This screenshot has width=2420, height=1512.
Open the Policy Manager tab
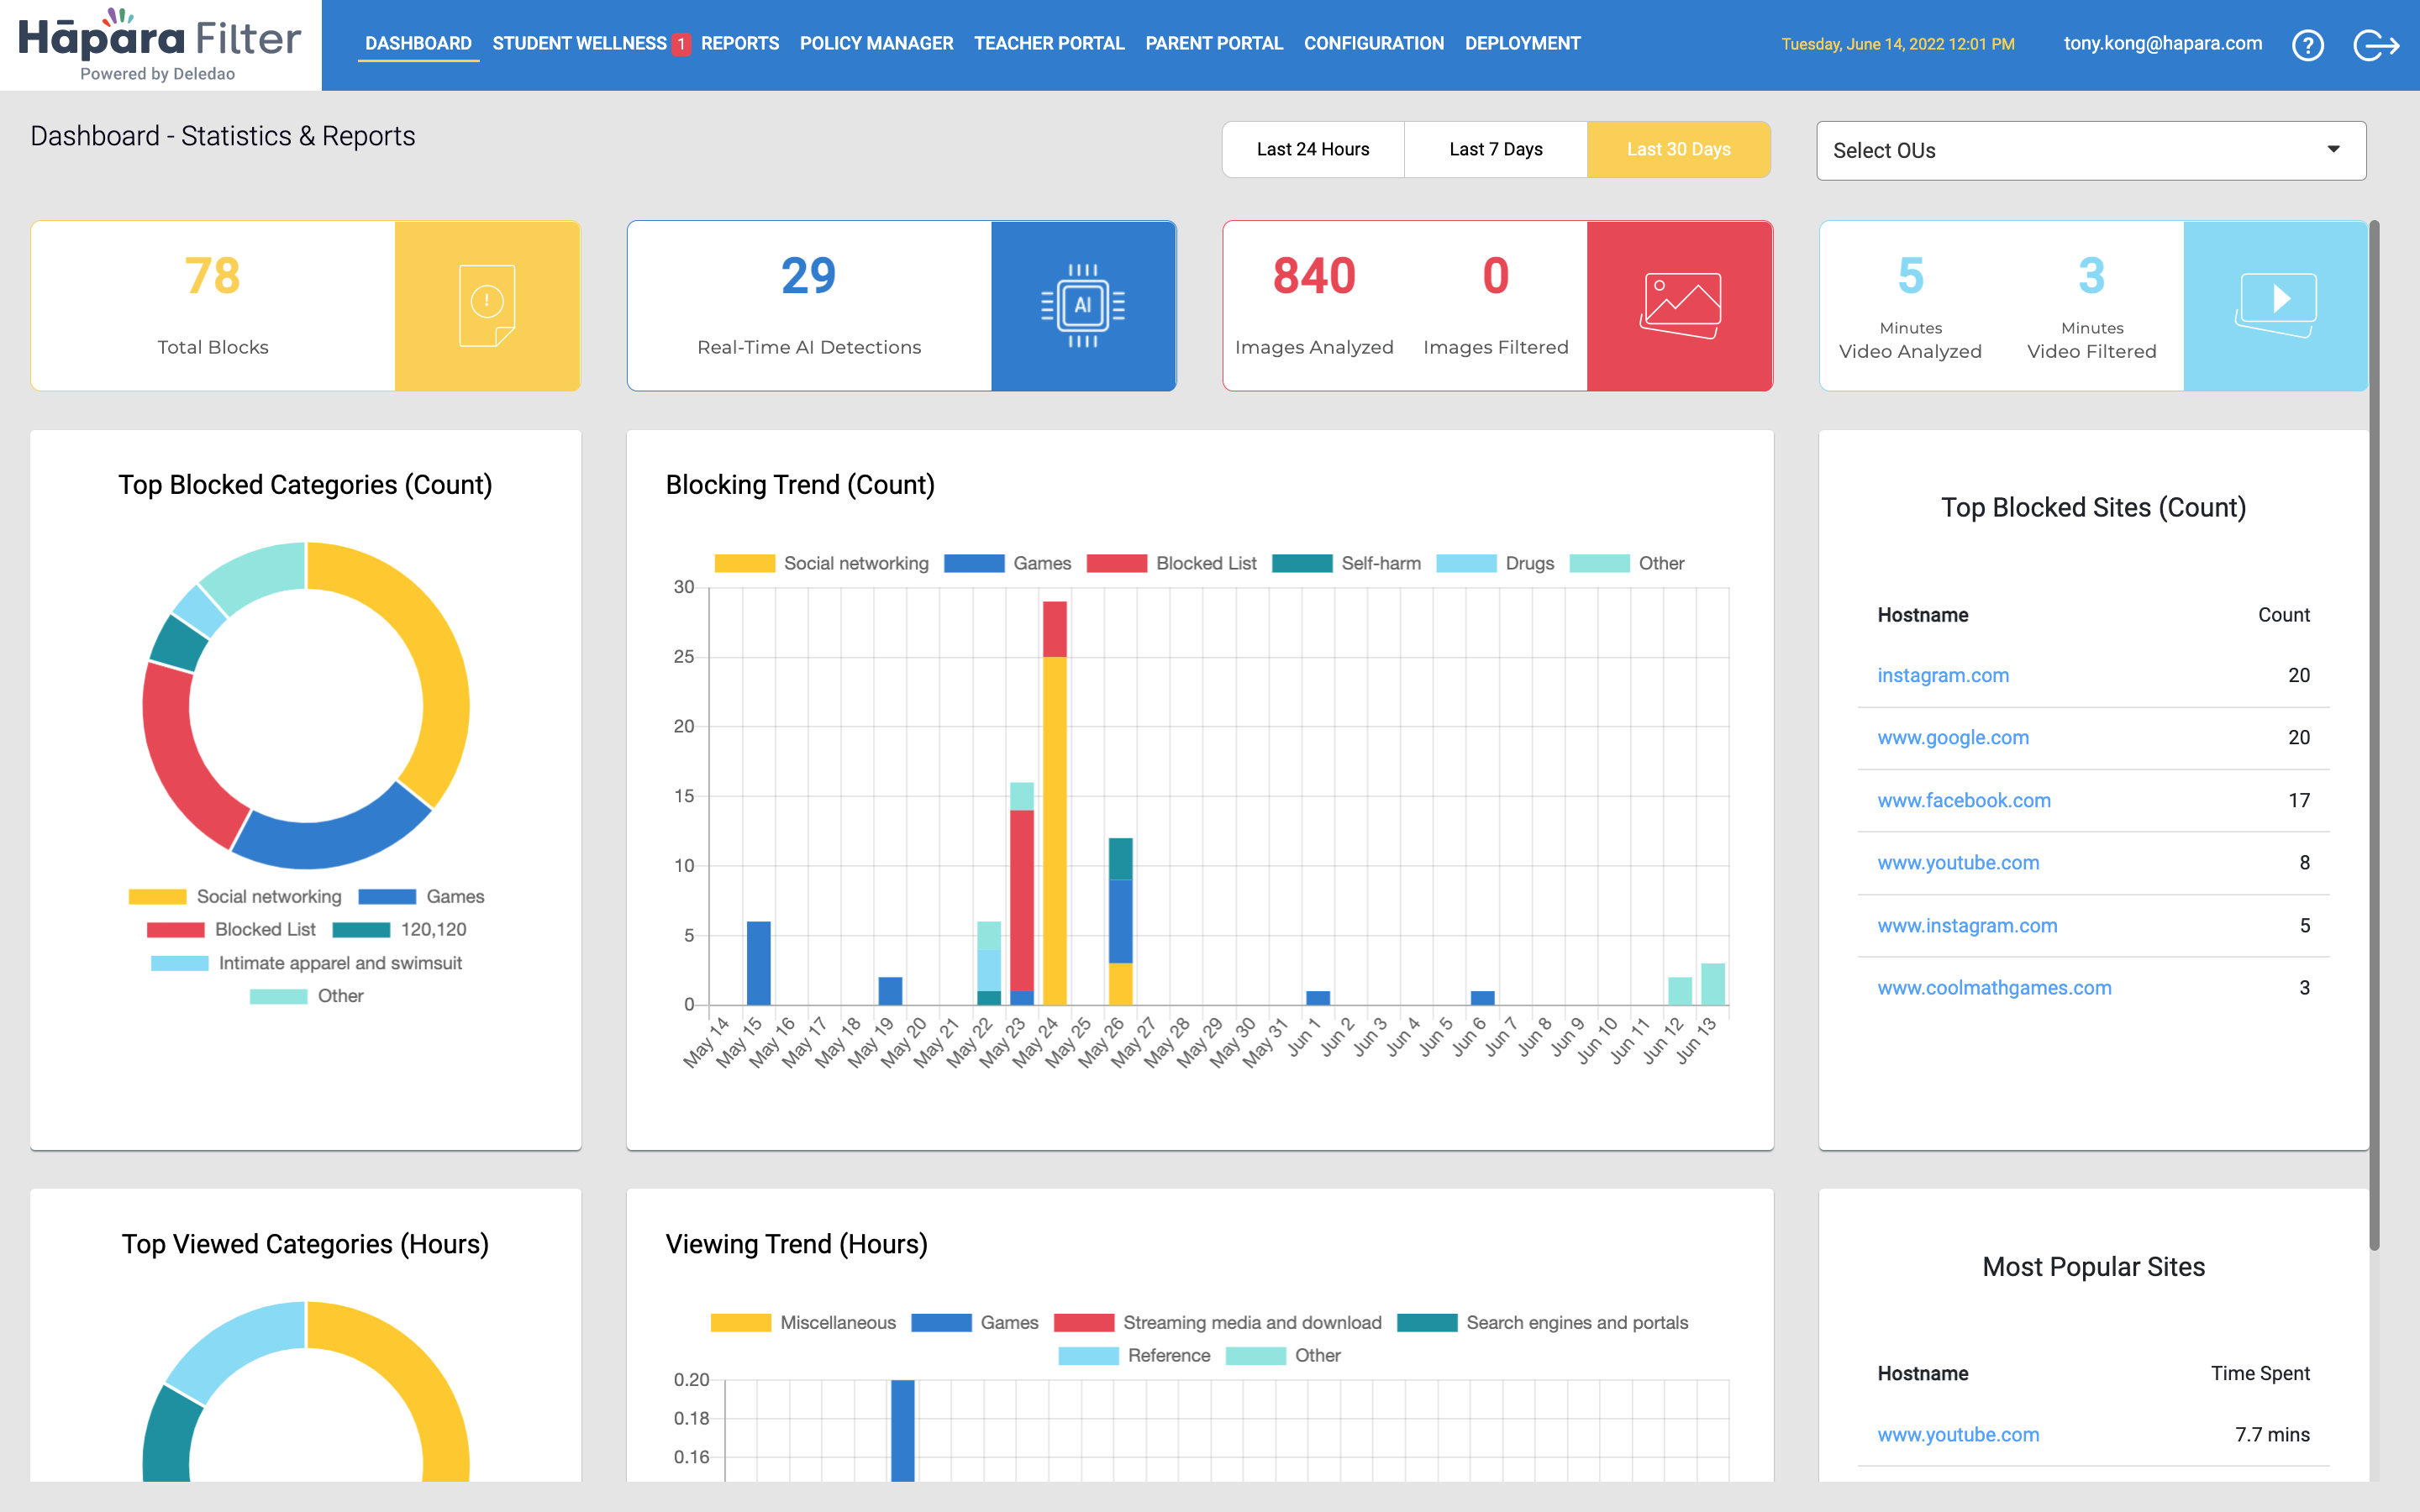click(876, 44)
